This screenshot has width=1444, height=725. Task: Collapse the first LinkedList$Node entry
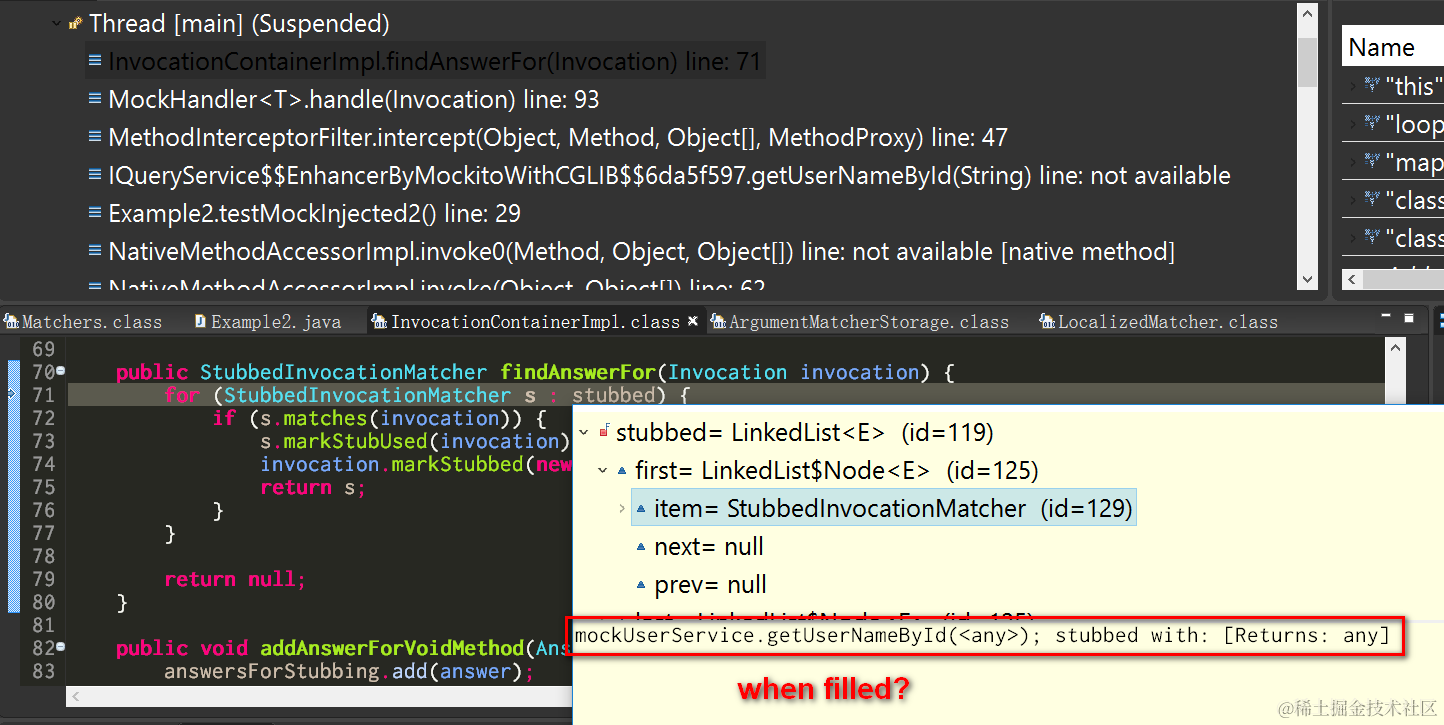[602, 470]
